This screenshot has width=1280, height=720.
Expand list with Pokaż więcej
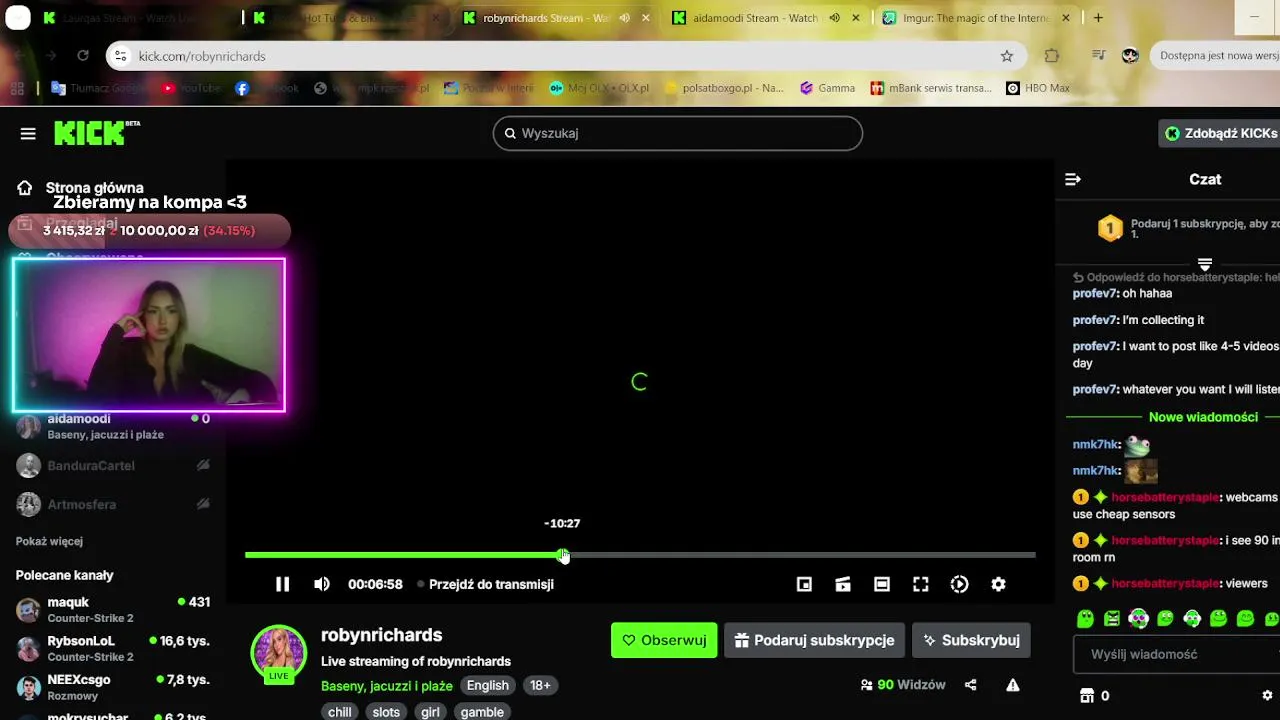49,541
